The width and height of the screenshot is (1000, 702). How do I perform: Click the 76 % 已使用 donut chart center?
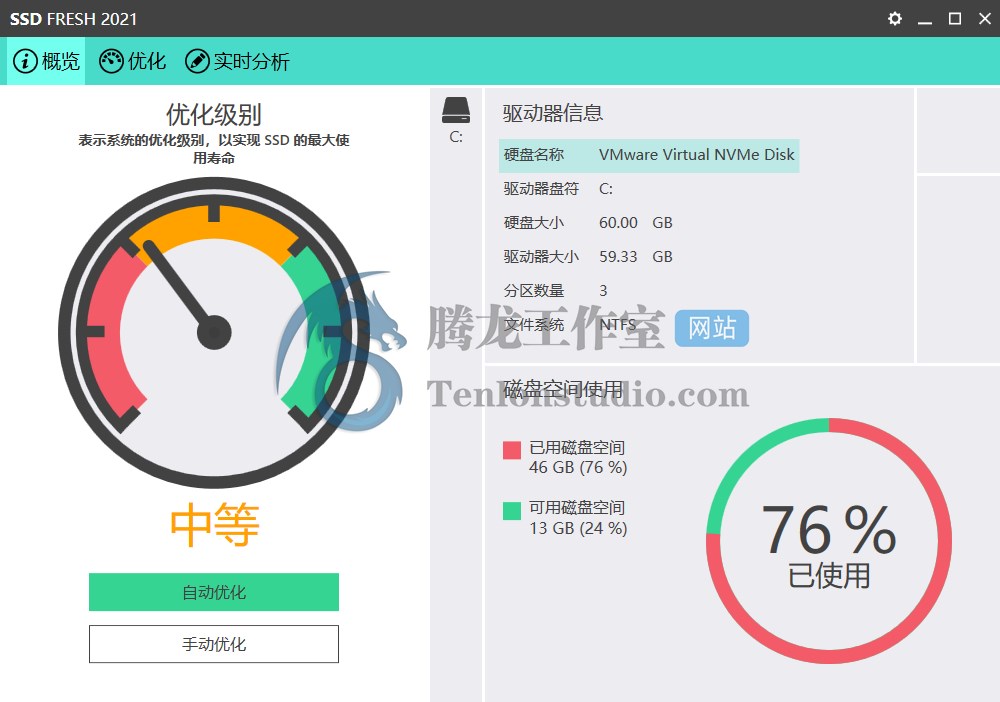tap(829, 541)
